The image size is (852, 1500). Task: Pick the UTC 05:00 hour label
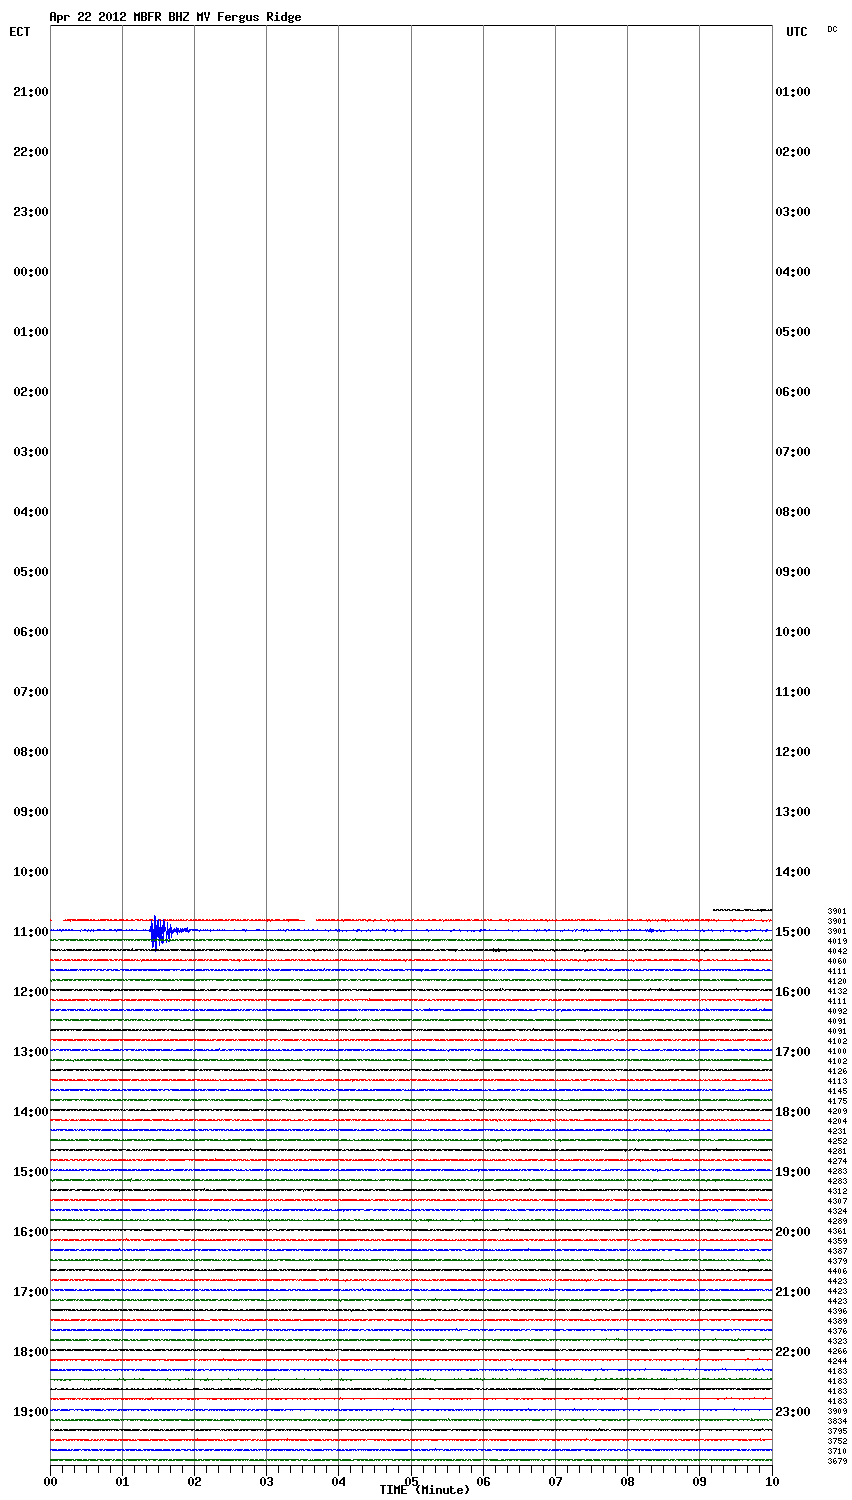[793, 332]
